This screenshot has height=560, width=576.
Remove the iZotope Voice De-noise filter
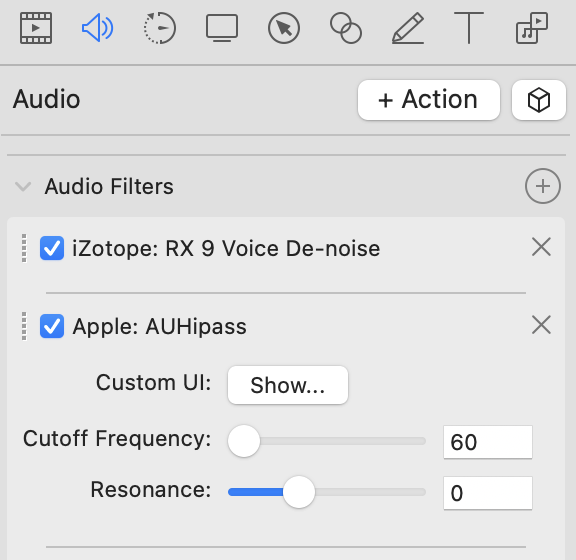point(541,247)
